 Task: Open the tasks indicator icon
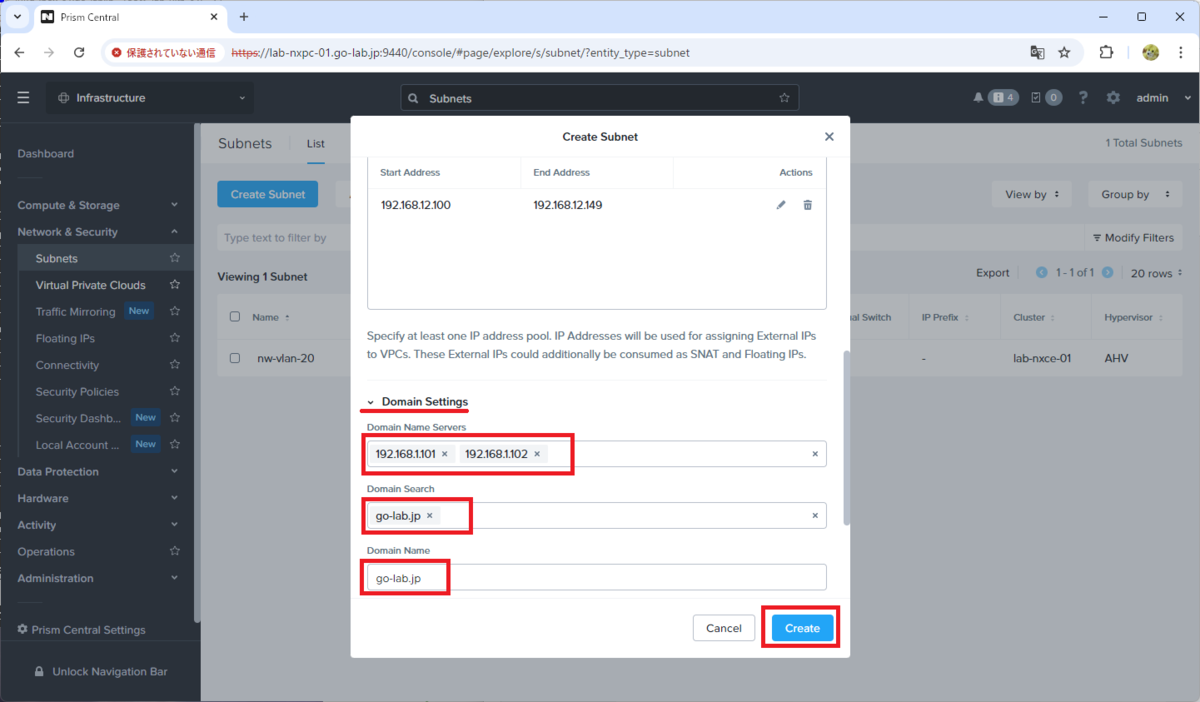click(1037, 98)
